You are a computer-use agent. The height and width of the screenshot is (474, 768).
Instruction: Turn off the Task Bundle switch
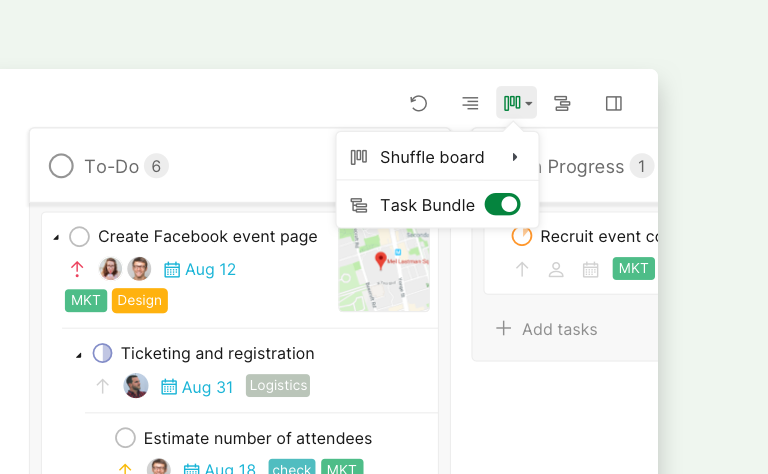[503, 205]
